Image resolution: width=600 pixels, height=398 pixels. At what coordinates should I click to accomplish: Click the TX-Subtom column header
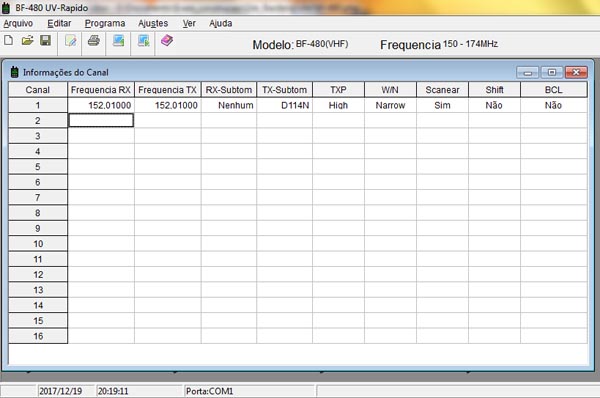click(285, 90)
